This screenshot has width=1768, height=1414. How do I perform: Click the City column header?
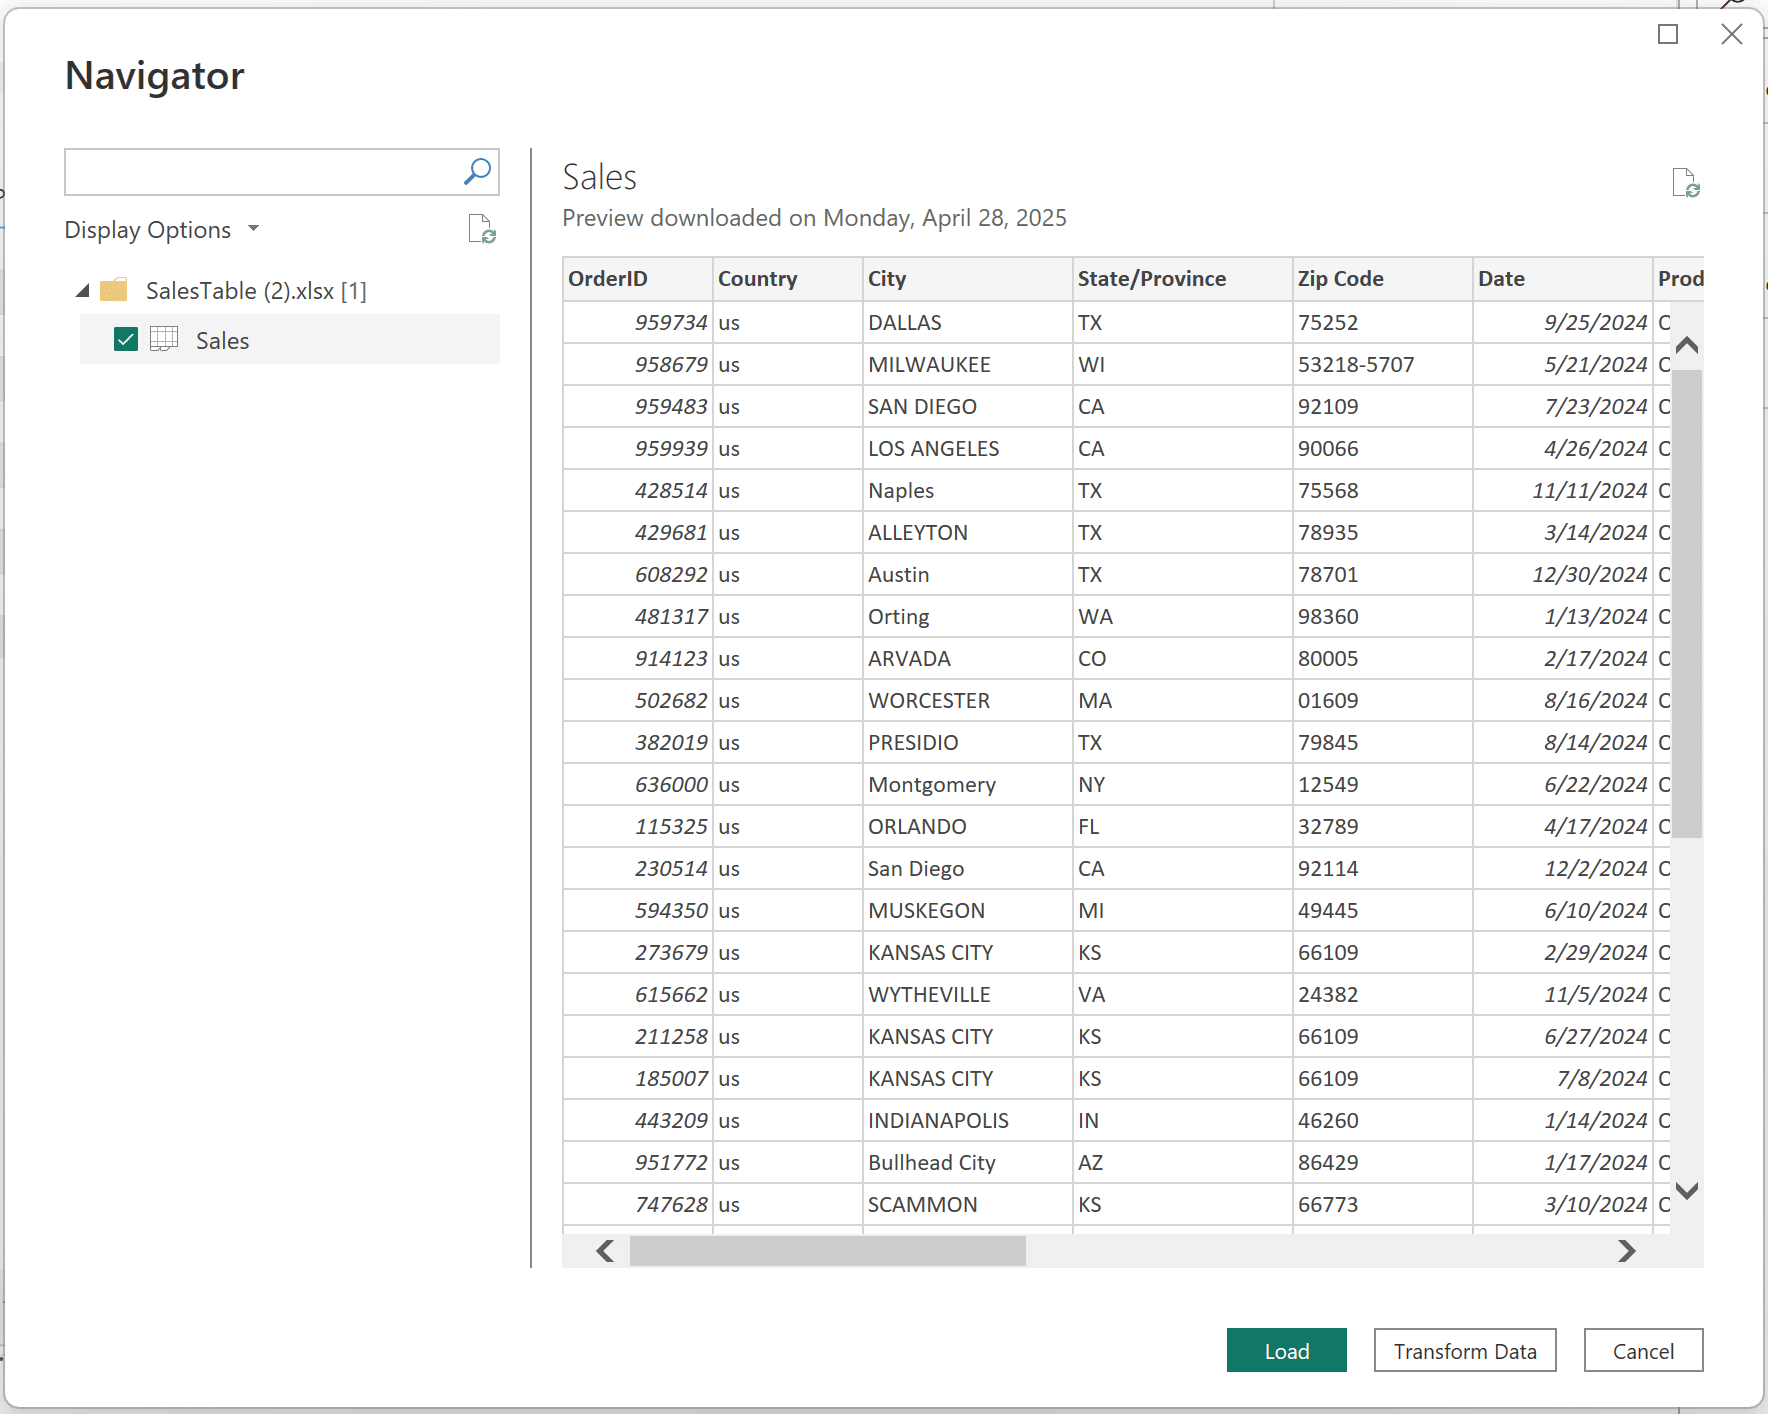(x=968, y=279)
